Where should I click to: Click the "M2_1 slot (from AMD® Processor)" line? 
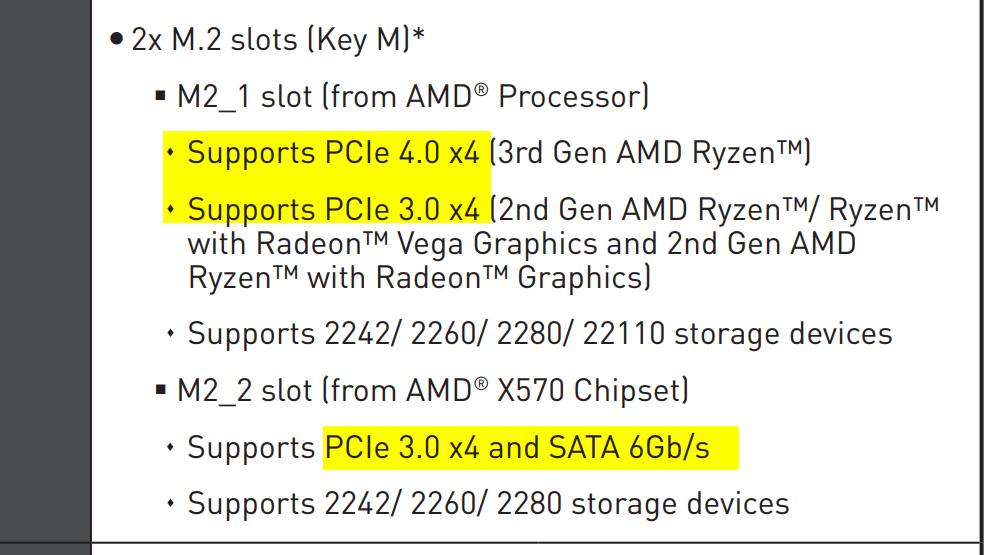pos(413,97)
